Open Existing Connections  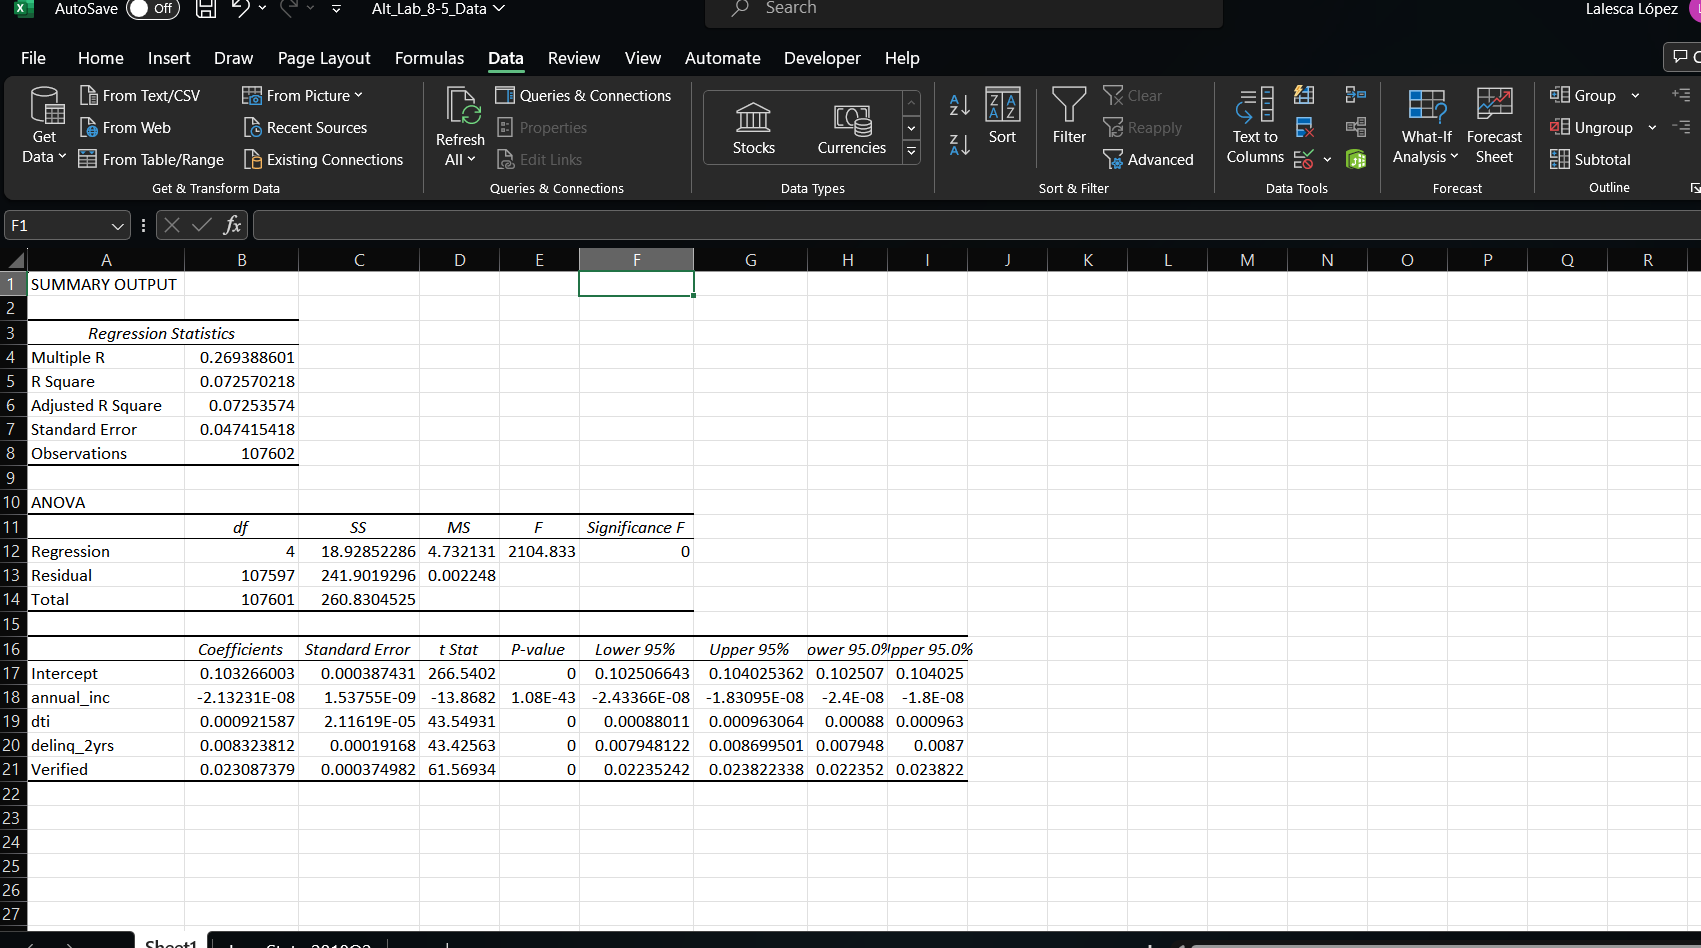click(x=323, y=159)
